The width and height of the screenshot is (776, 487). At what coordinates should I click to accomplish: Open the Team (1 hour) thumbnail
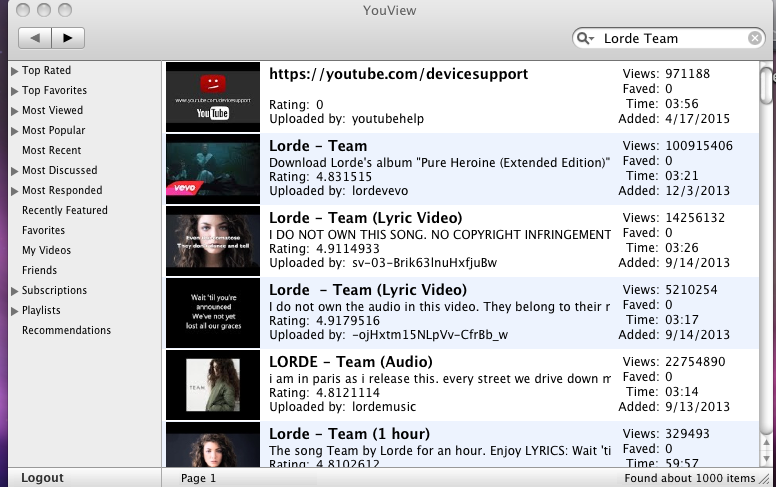213,444
